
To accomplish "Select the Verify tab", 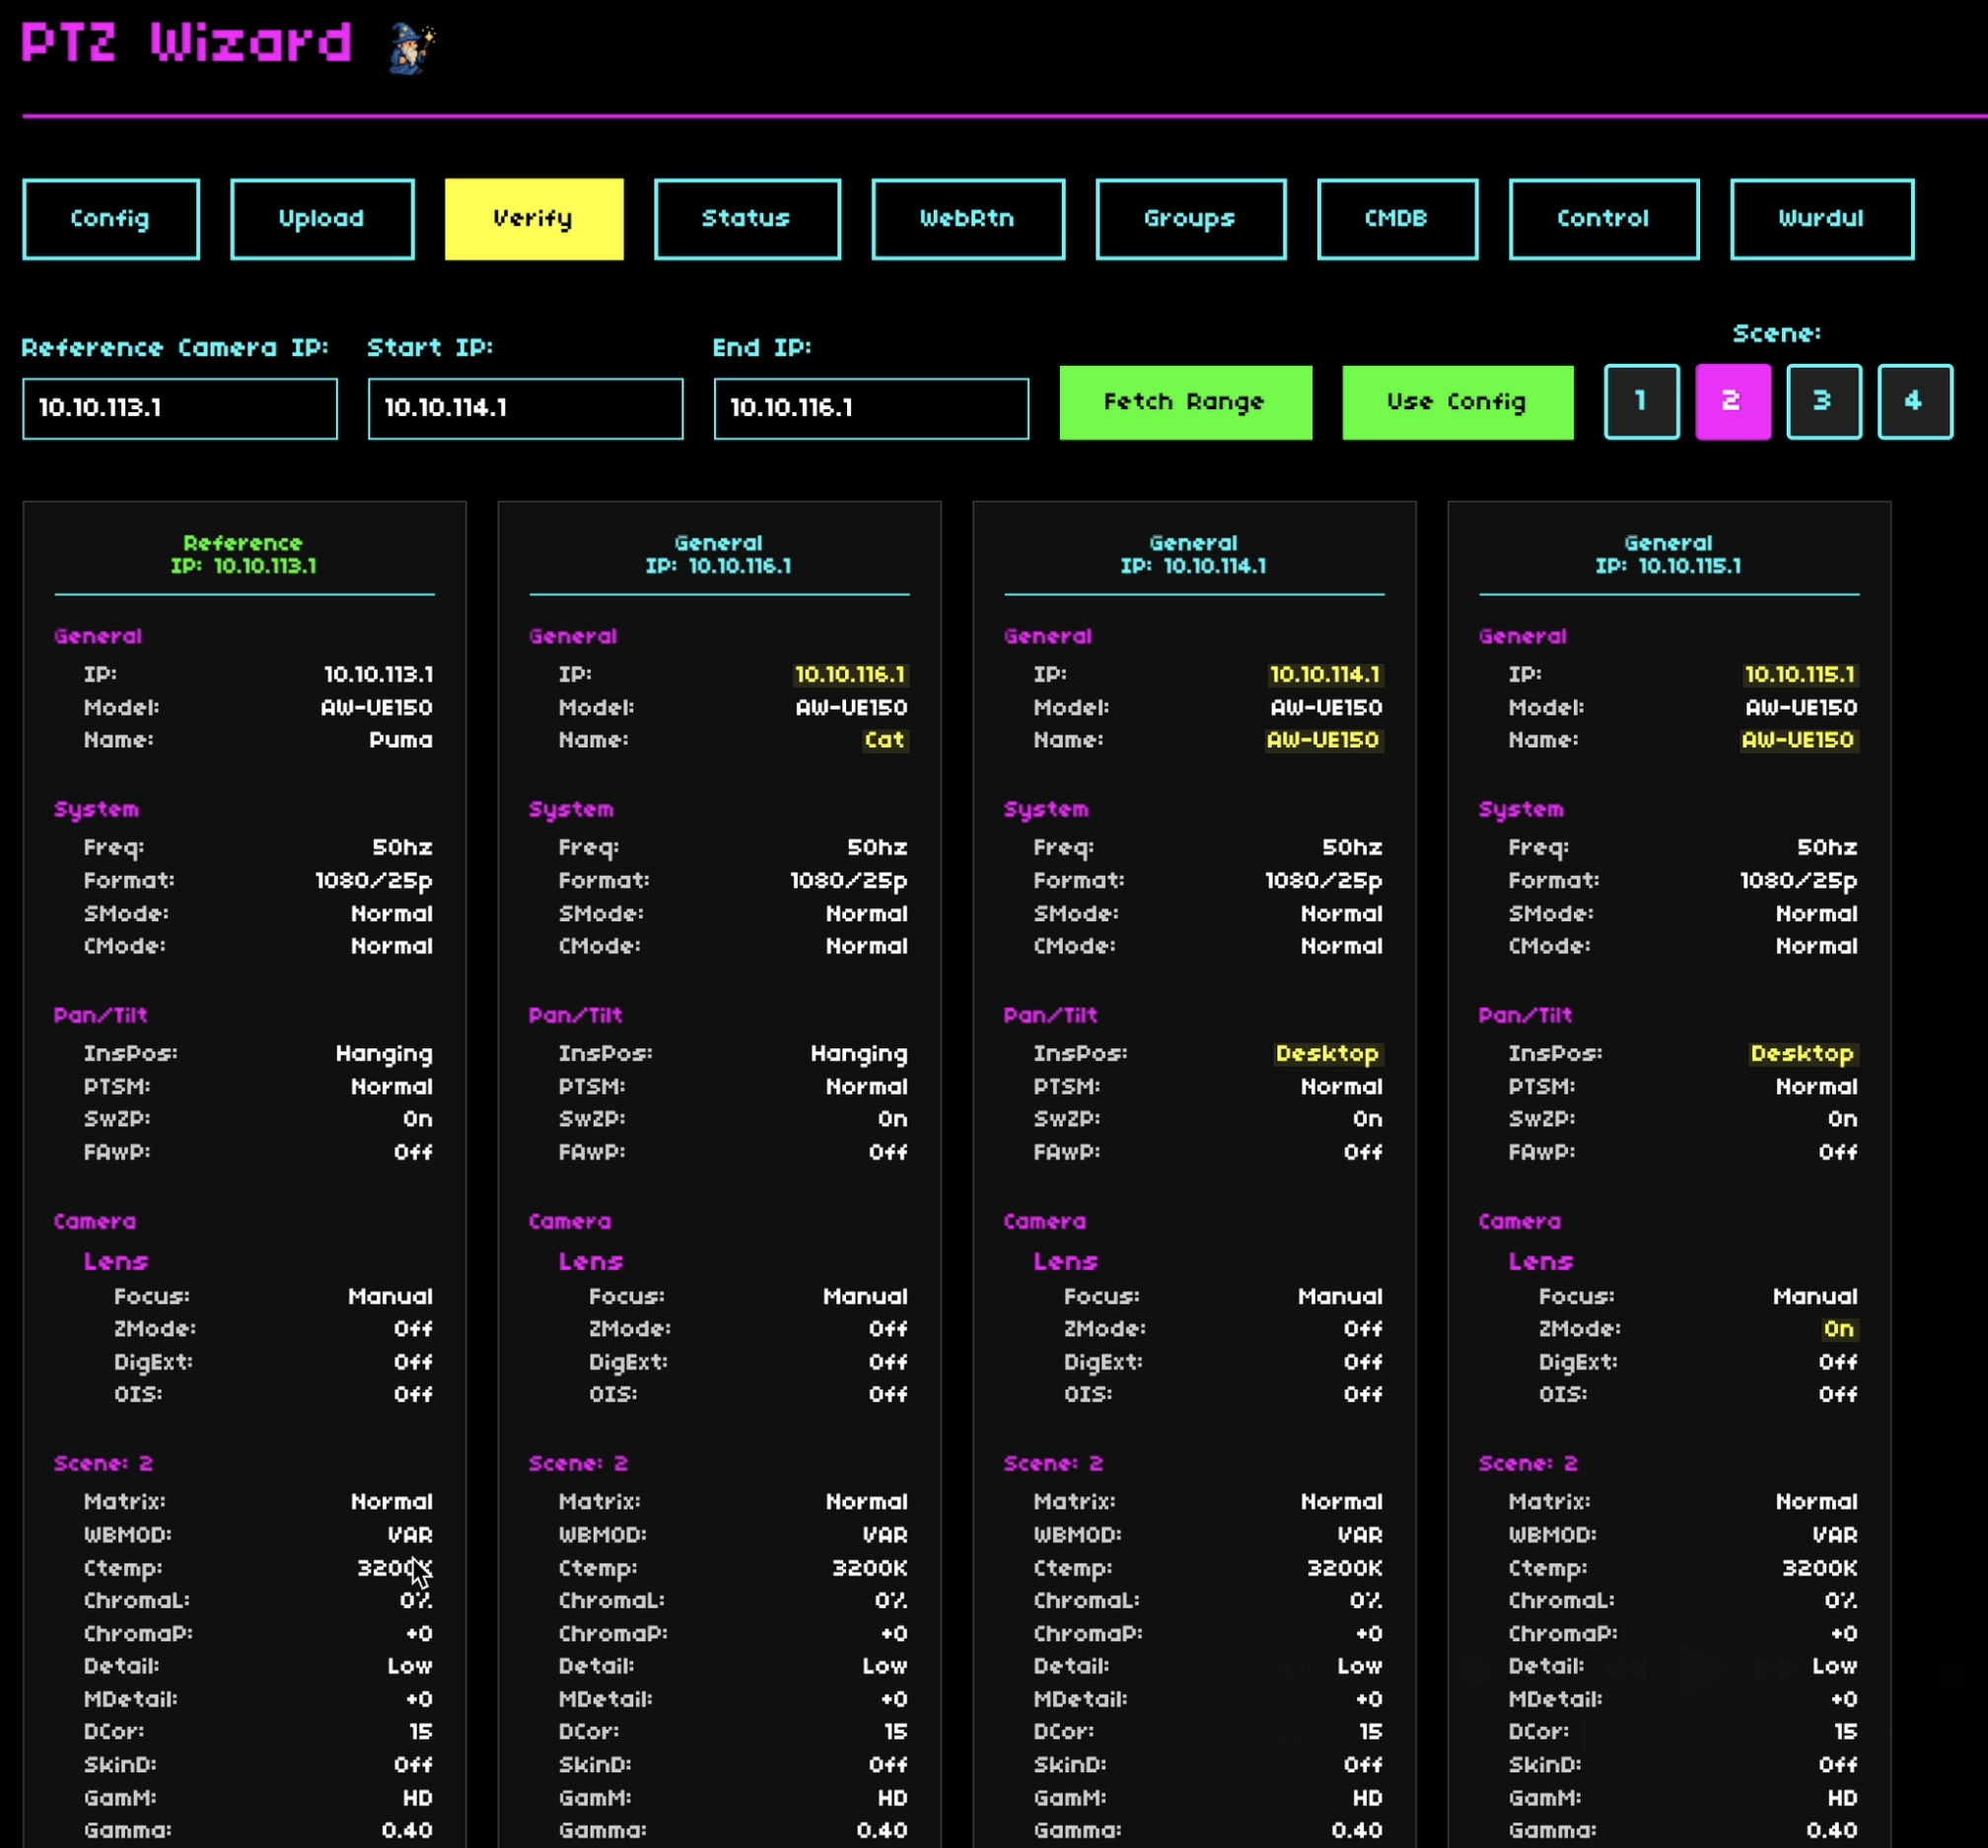I will pyautogui.click(x=534, y=219).
